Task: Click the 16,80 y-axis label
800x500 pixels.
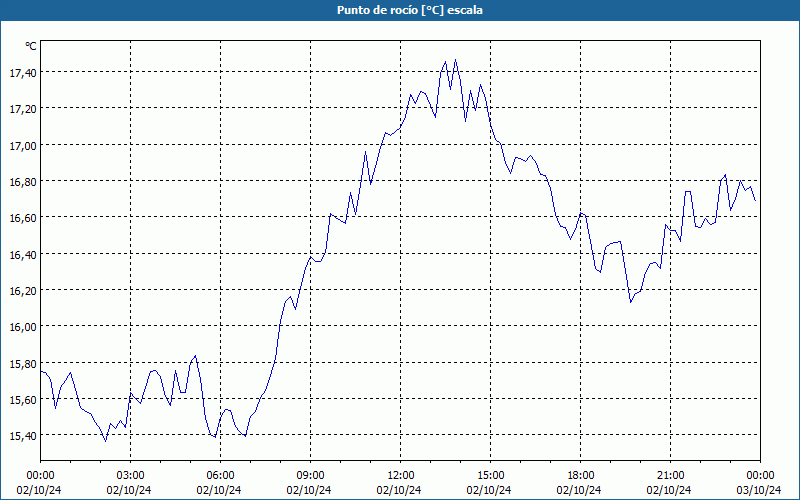Action: (23, 182)
